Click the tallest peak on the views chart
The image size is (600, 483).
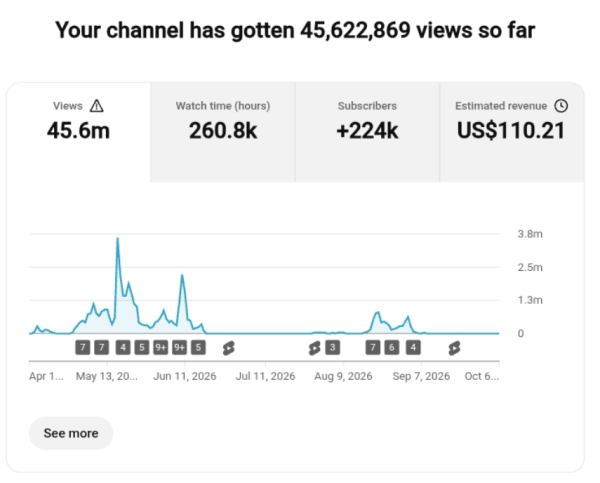tap(117, 238)
